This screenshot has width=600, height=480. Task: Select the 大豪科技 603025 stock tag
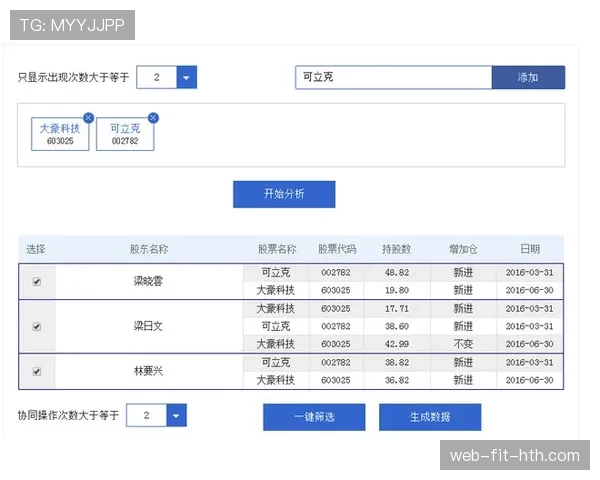60,134
